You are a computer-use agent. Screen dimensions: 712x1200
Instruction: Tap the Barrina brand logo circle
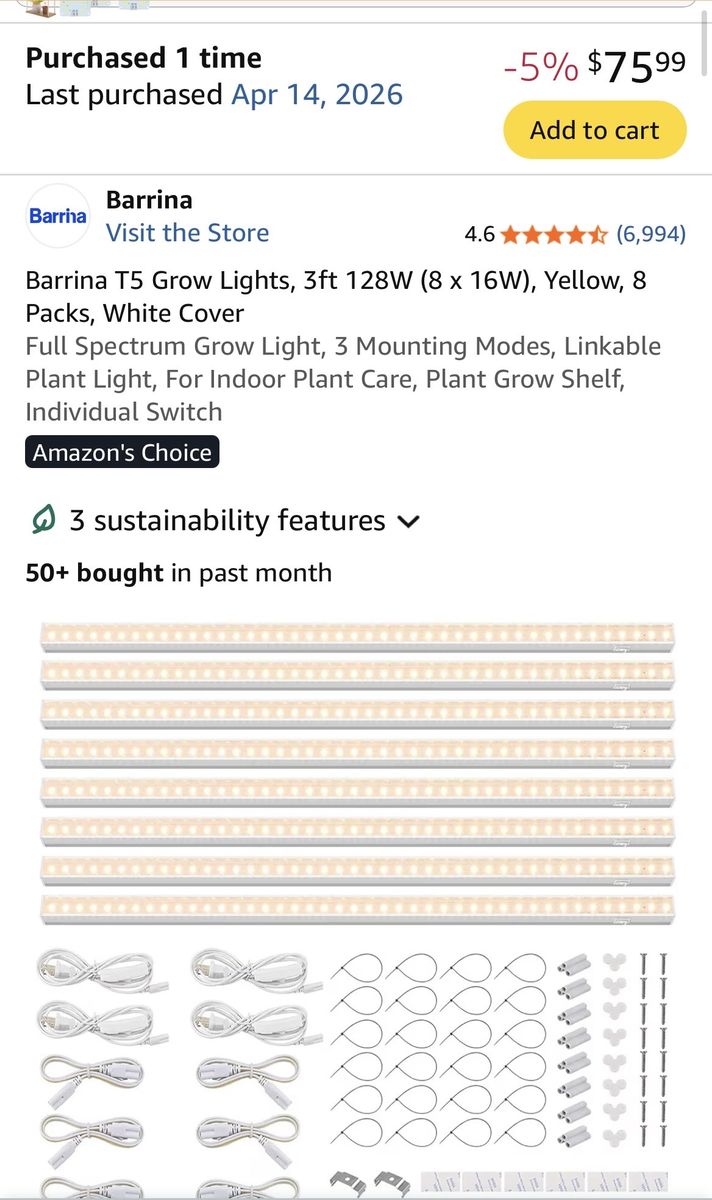coord(57,216)
